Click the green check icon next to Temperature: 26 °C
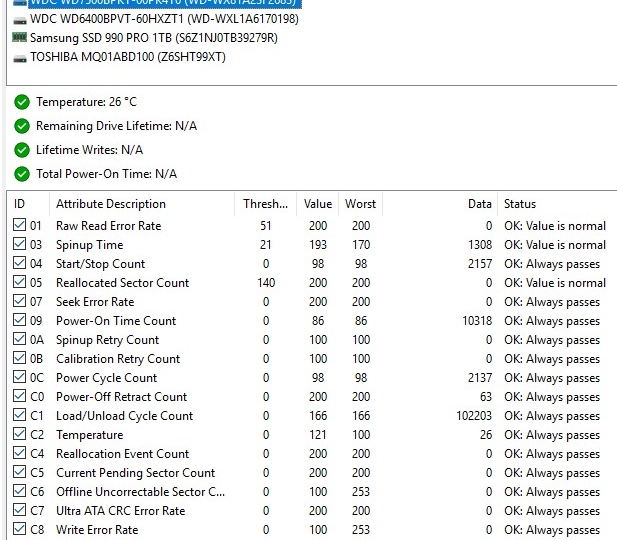The image size is (617, 540). (x=22, y=102)
